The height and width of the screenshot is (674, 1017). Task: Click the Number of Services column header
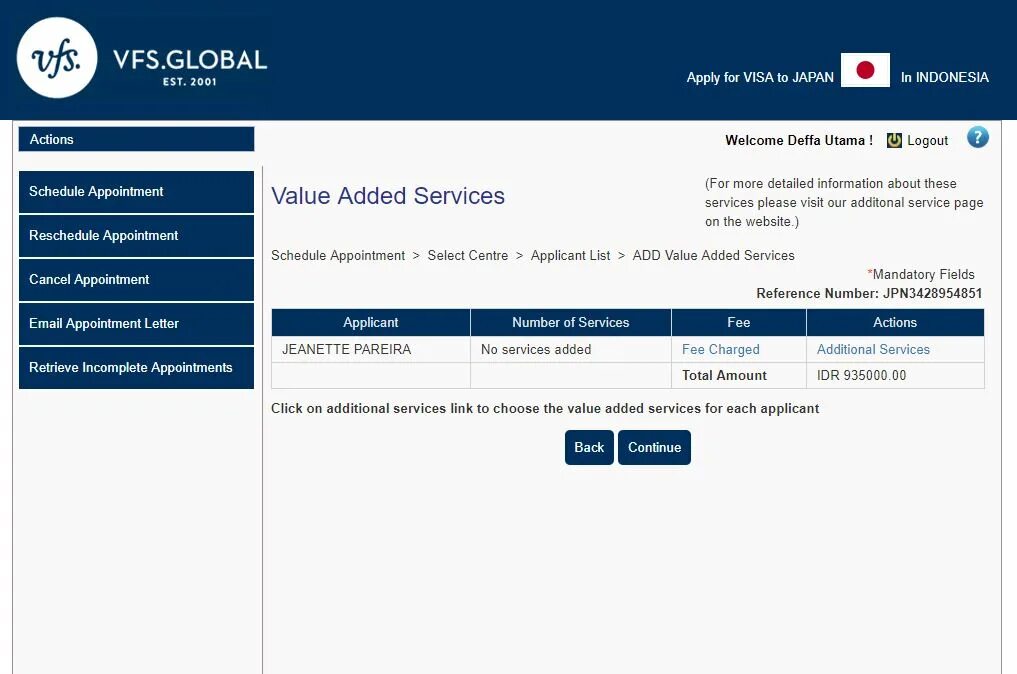coord(571,322)
